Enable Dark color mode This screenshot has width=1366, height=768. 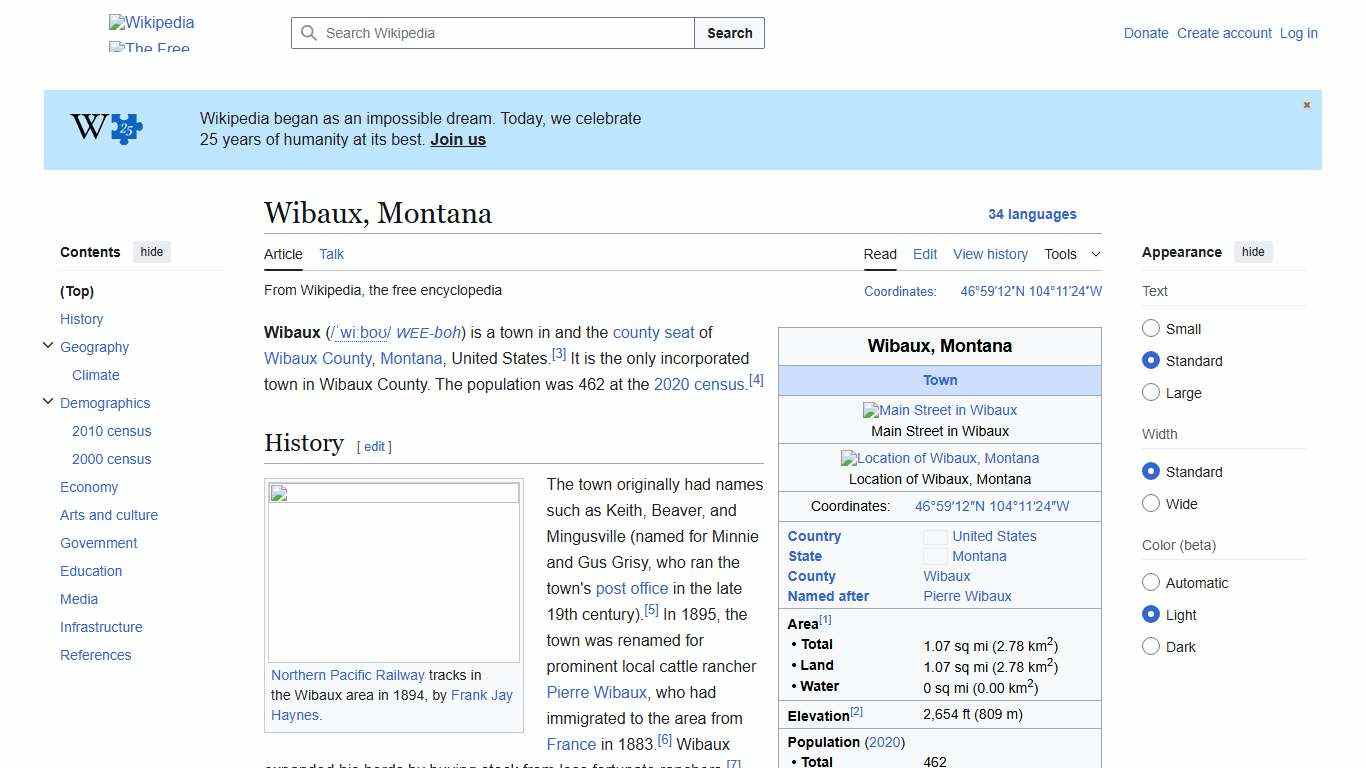tap(1151, 646)
